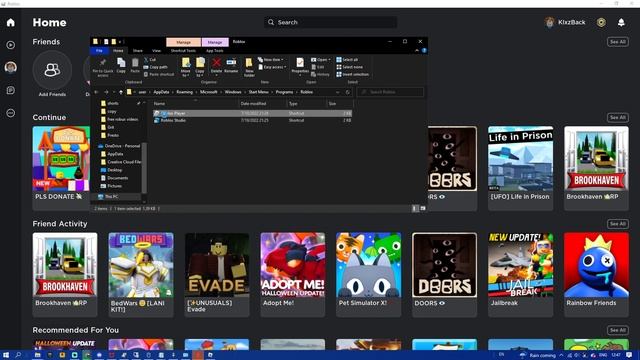This screenshot has height=360, width=640.
Task: Click Windows Start button on taskbar
Action: [6, 355]
